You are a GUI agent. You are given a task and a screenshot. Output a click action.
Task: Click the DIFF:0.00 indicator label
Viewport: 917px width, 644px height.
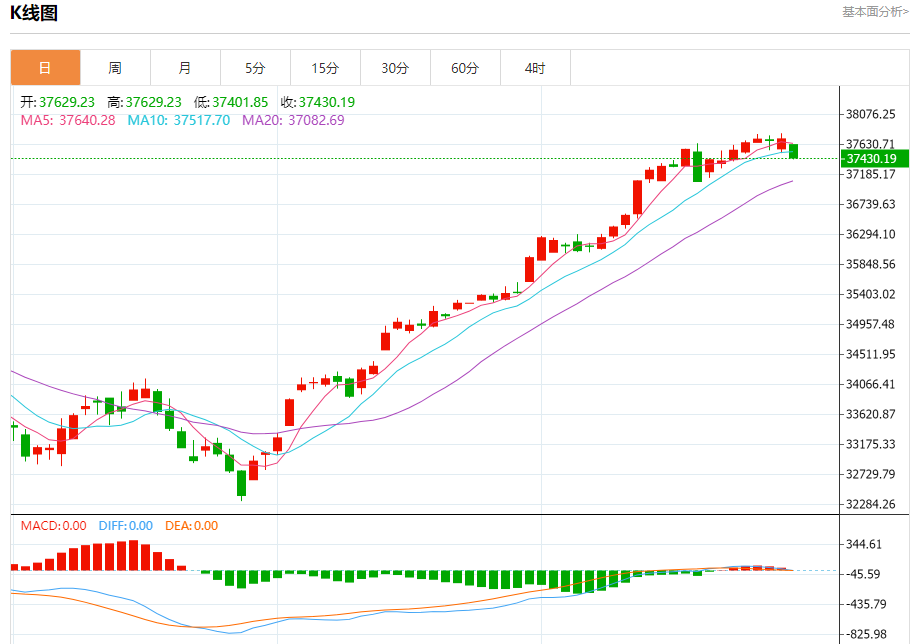[x=126, y=526]
